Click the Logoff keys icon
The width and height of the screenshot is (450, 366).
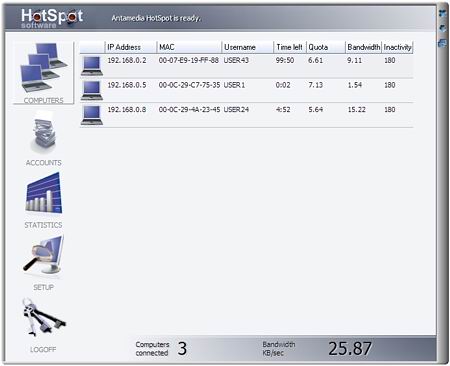click(44, 317)
